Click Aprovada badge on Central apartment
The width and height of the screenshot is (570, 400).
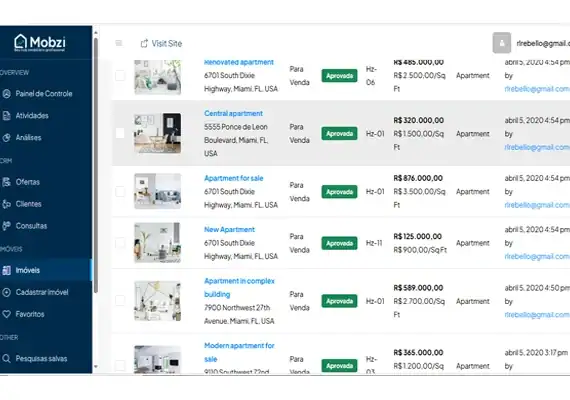click(x=339, y=133)
